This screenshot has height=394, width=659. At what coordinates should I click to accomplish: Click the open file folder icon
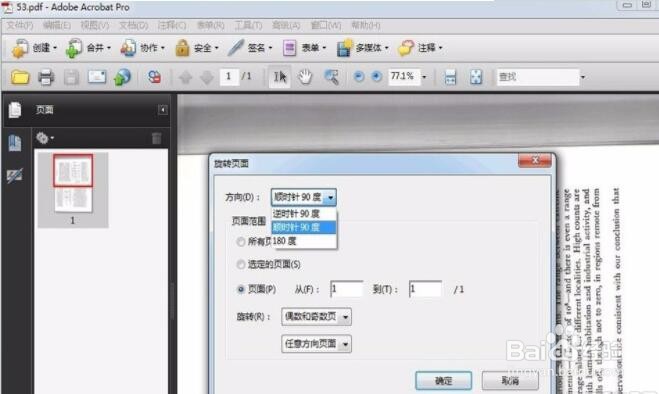(20, 77)
